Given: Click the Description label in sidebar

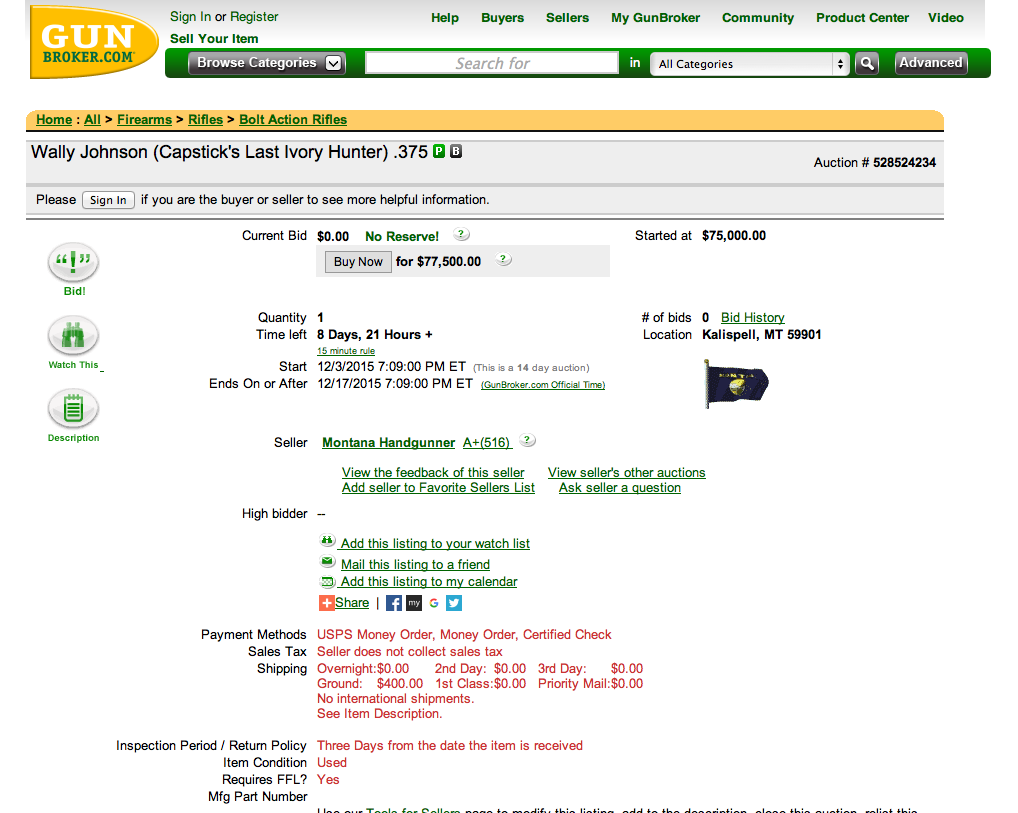Looking at the screenshot, I should point(73,438).
